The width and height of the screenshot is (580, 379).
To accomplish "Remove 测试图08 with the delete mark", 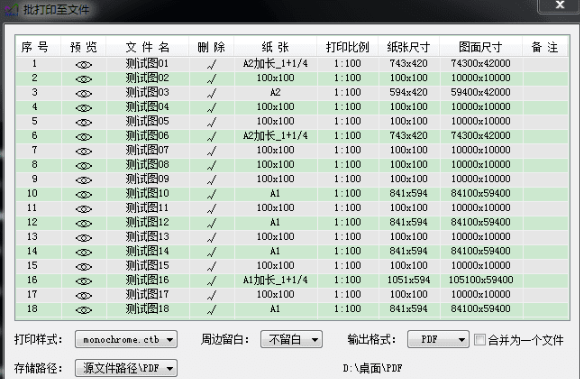I will 212,165.
